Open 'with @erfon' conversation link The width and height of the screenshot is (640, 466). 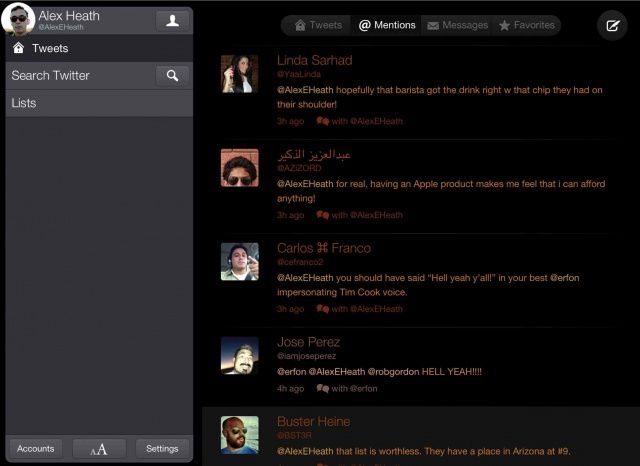click(x=354, y=388)
